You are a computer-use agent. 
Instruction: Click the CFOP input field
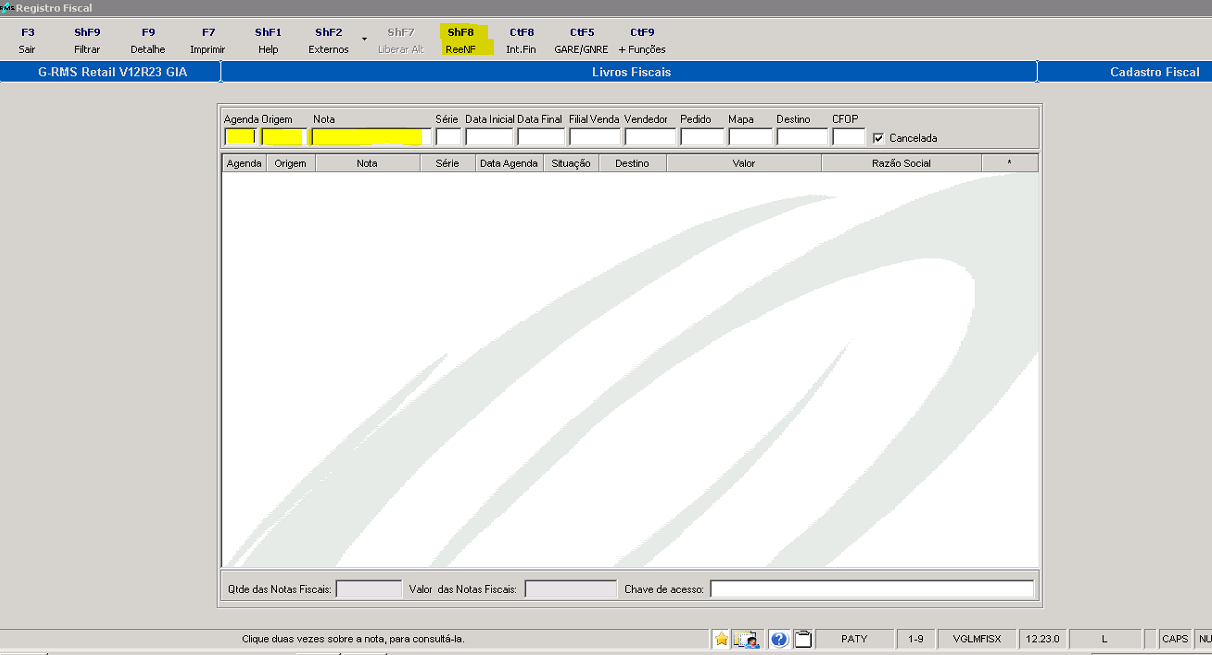[x=848, y=137]
